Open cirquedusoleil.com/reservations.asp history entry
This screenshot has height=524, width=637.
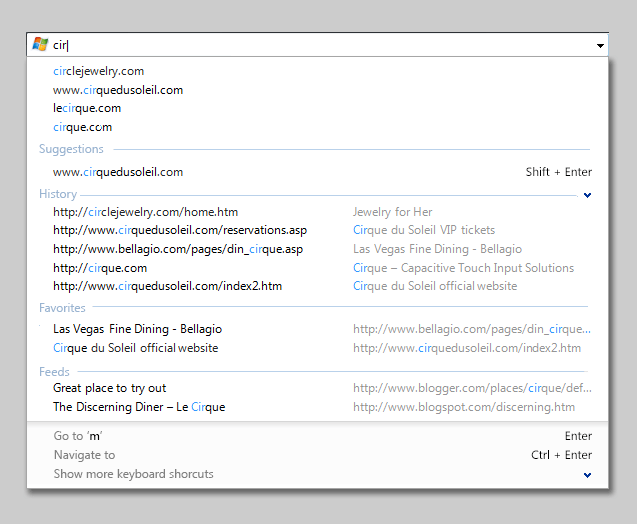pos(180,230)
